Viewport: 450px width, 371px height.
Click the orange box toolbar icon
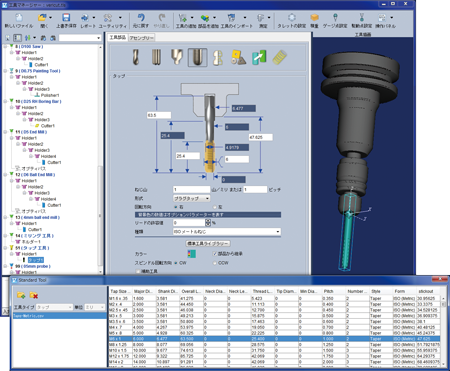click(314, 17)
